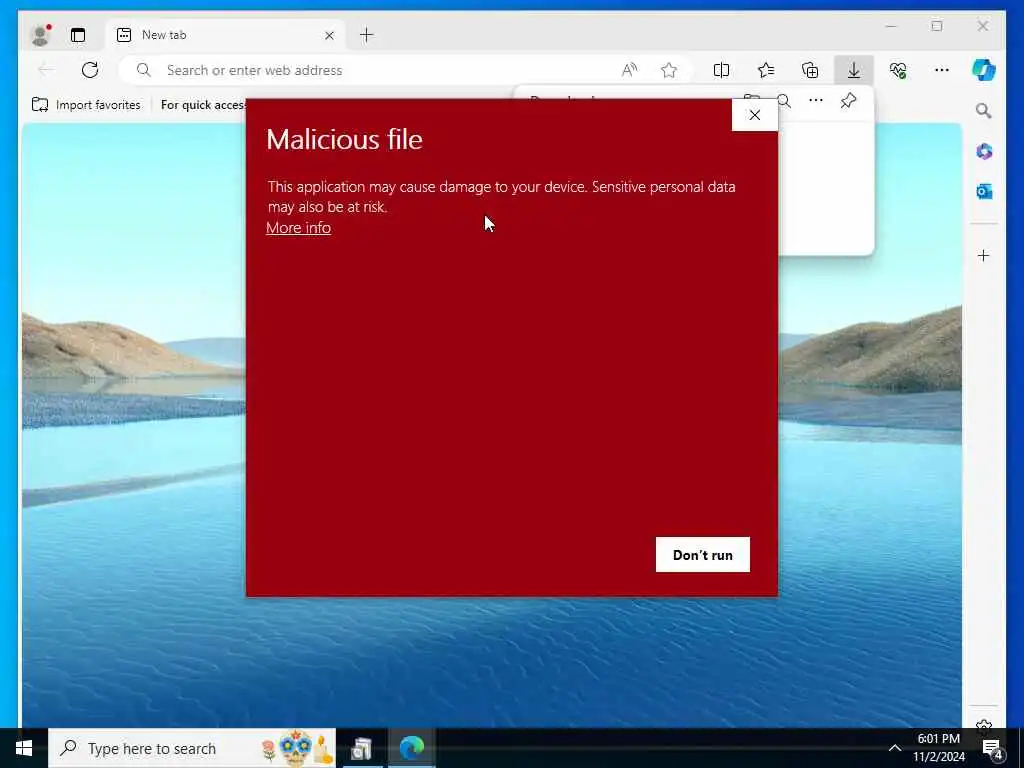Pin the Downloads panel
This screenshot has height=768, width=1024.
click(x=848, y=101)
